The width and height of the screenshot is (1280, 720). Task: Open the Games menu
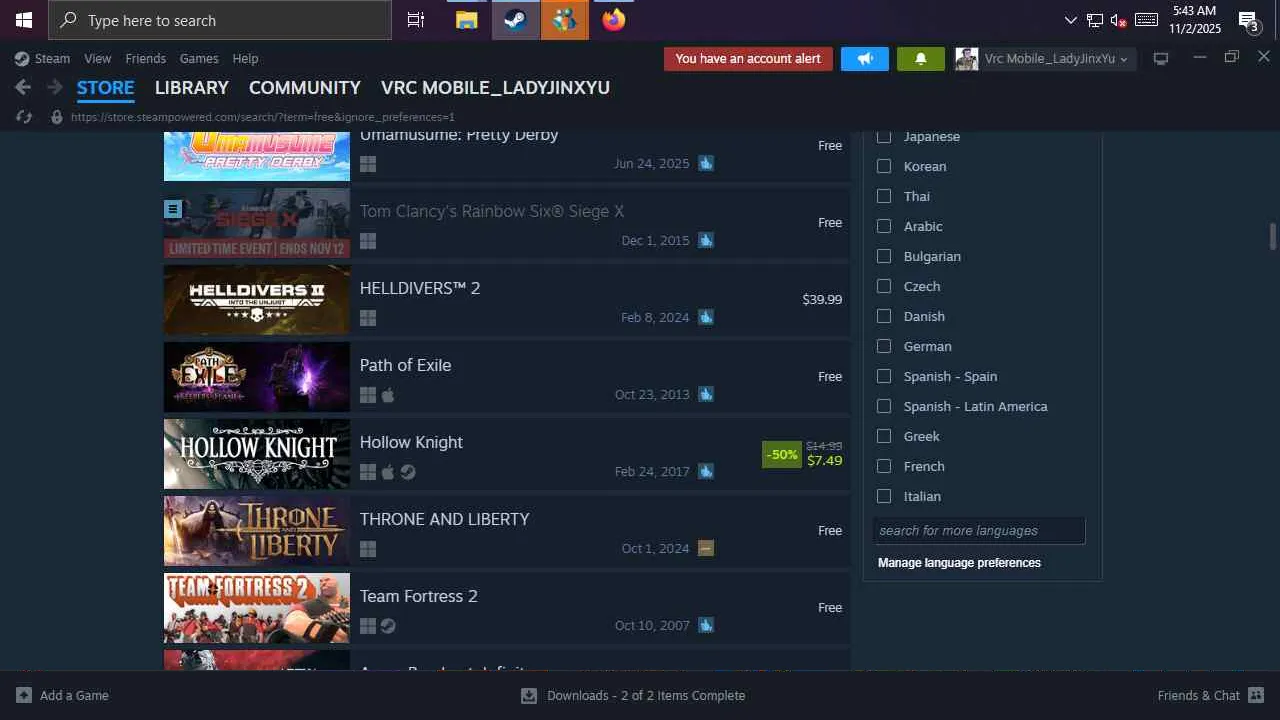pyautogui.click(x=199, y=59)
